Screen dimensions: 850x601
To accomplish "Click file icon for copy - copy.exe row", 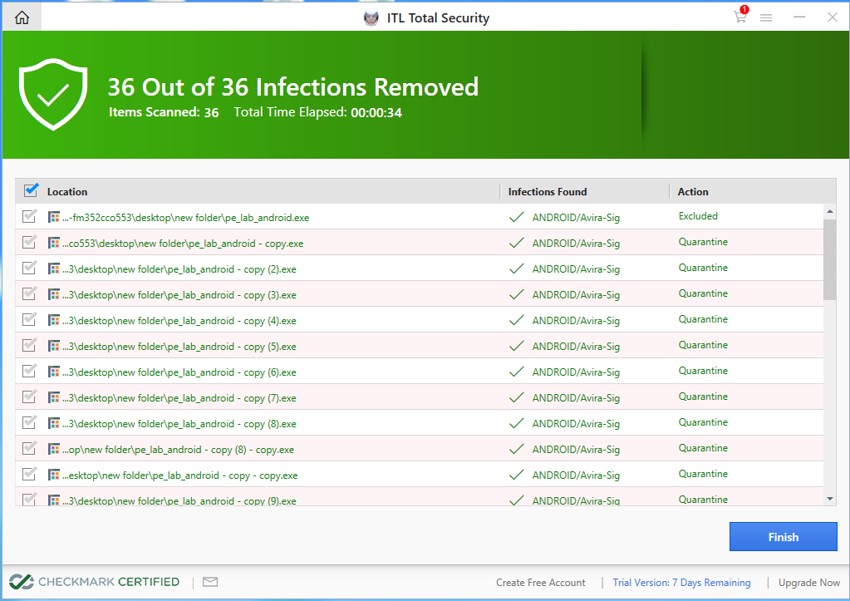I will pyautogui.click(x=54, y=475).
